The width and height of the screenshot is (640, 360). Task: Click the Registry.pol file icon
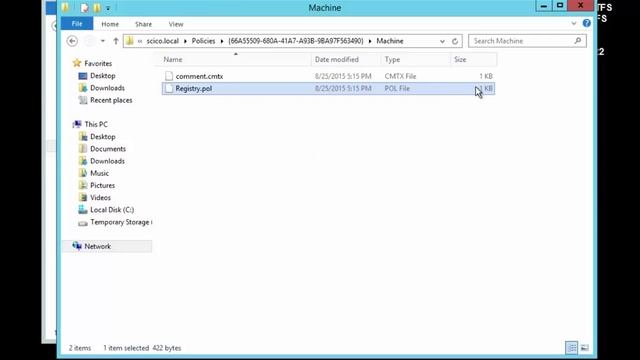point(169,88)
